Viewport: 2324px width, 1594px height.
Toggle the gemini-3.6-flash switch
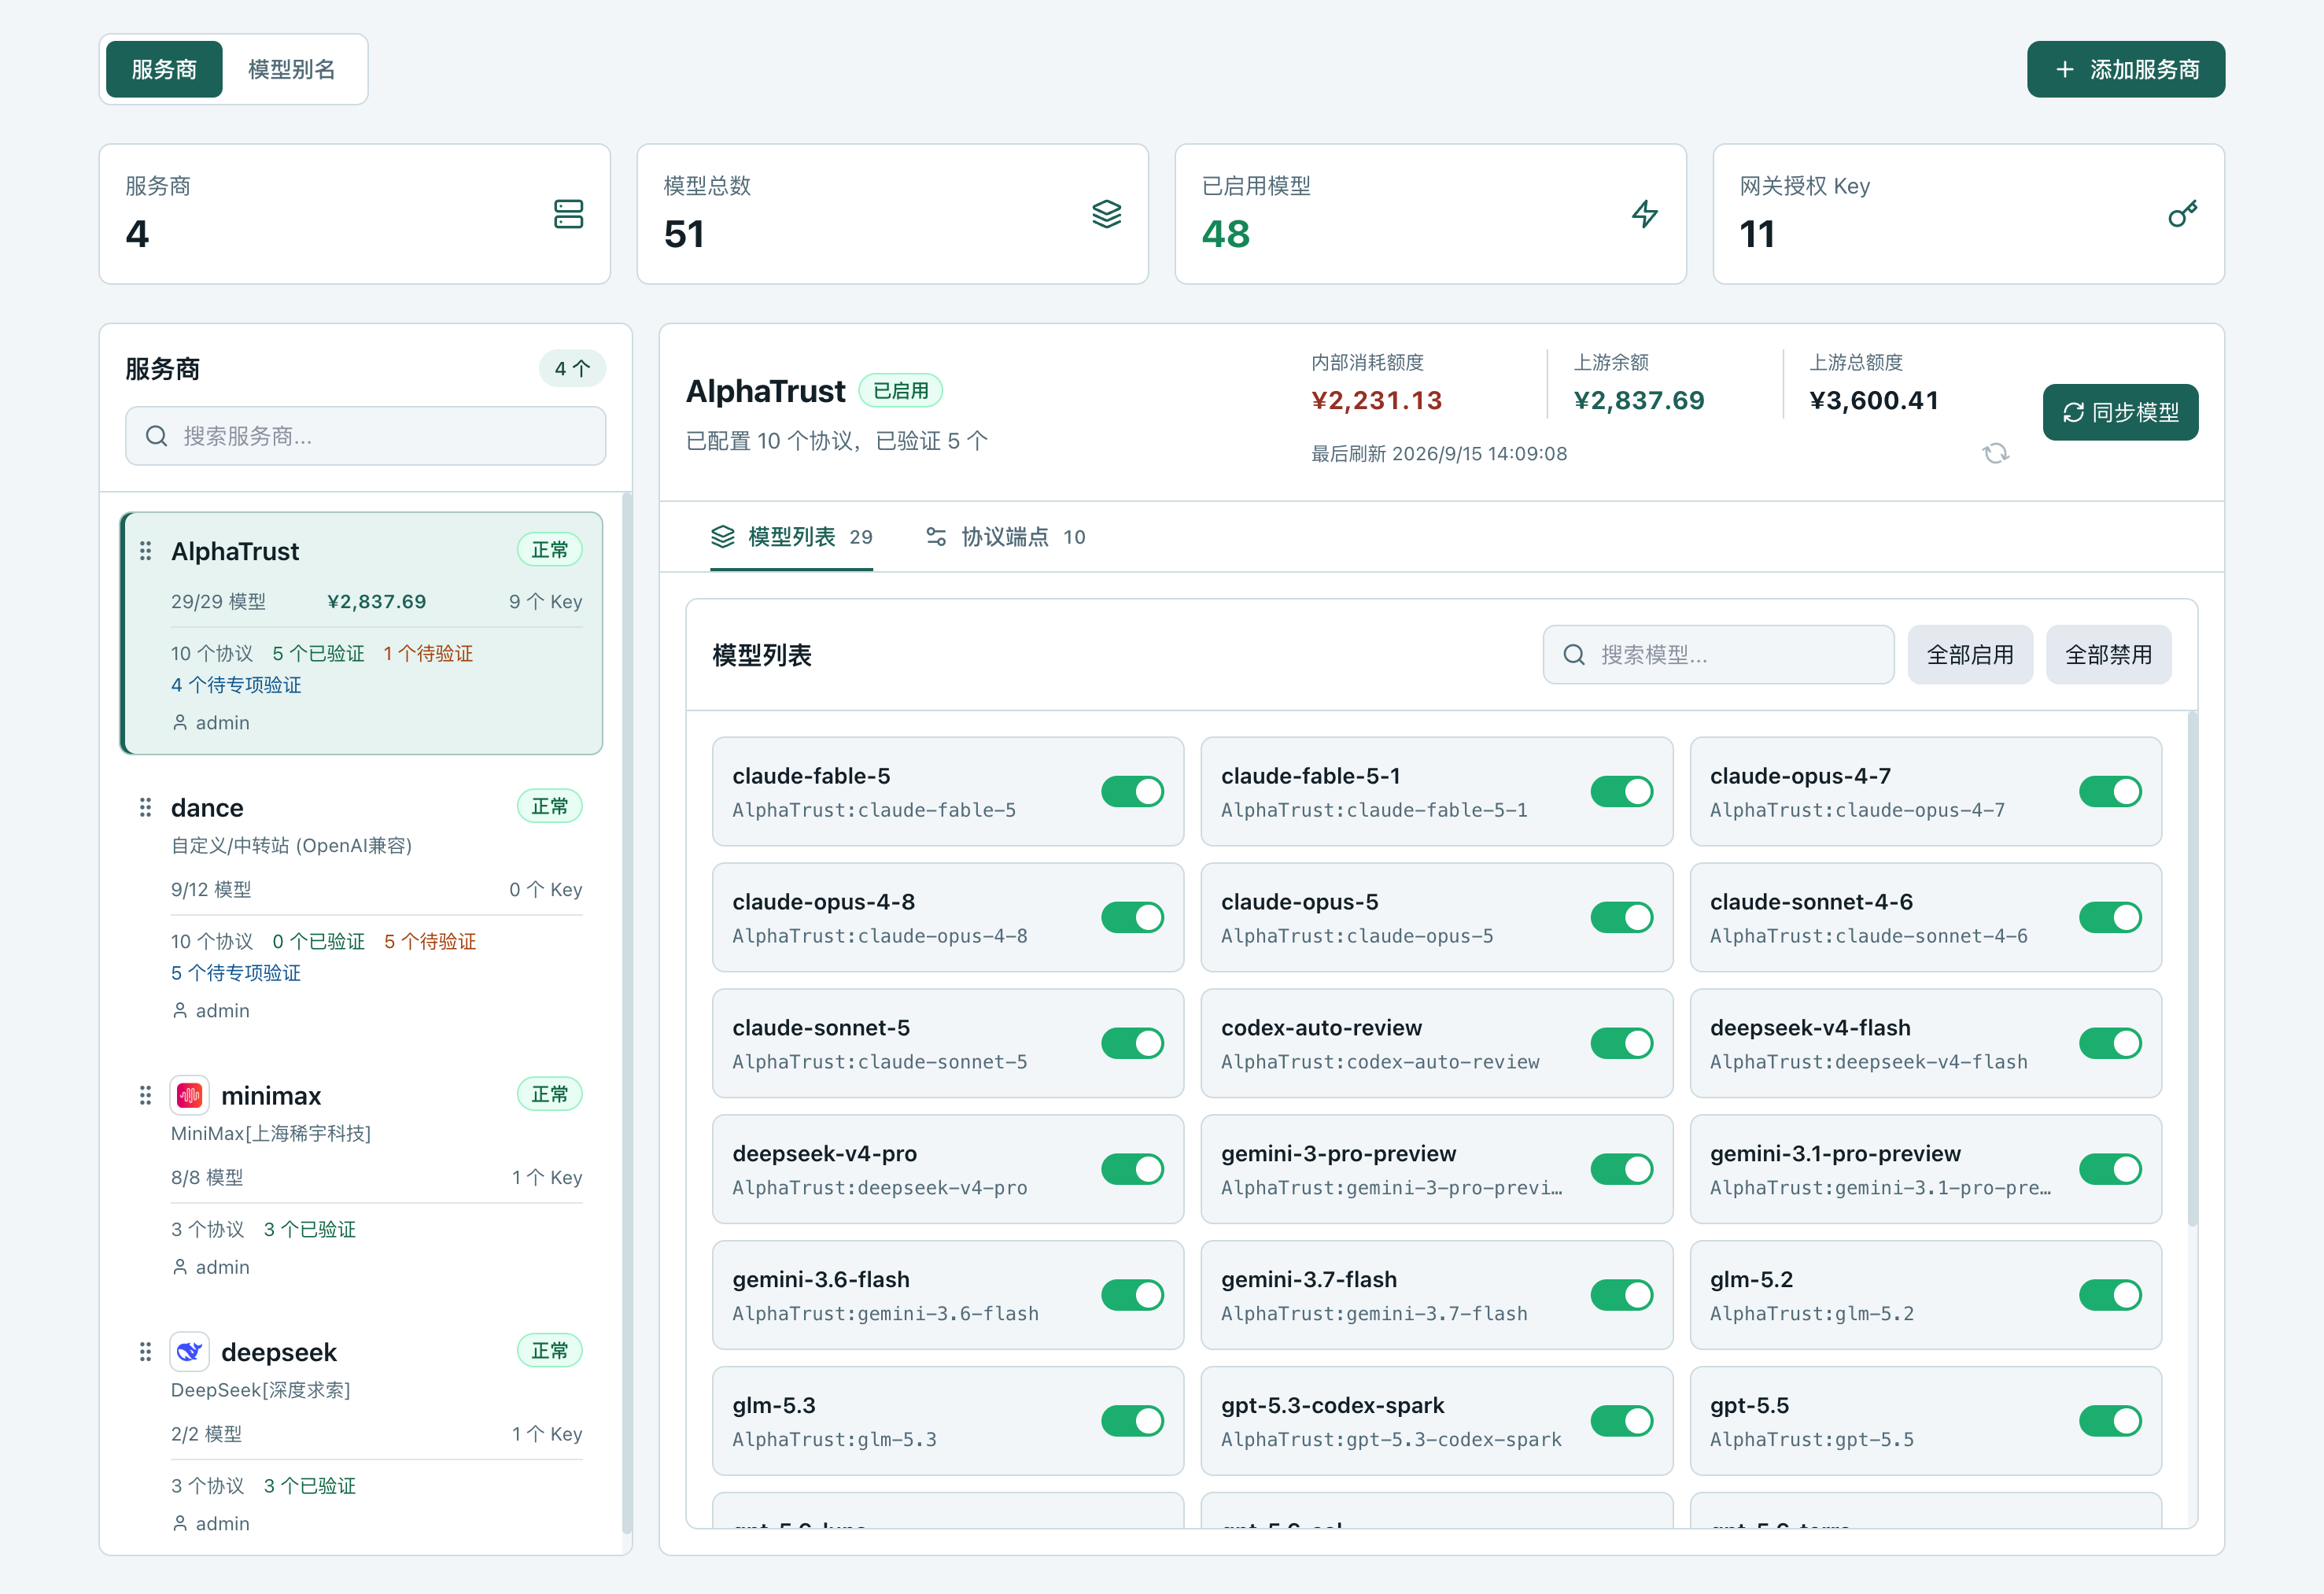click(1133, 1296)
